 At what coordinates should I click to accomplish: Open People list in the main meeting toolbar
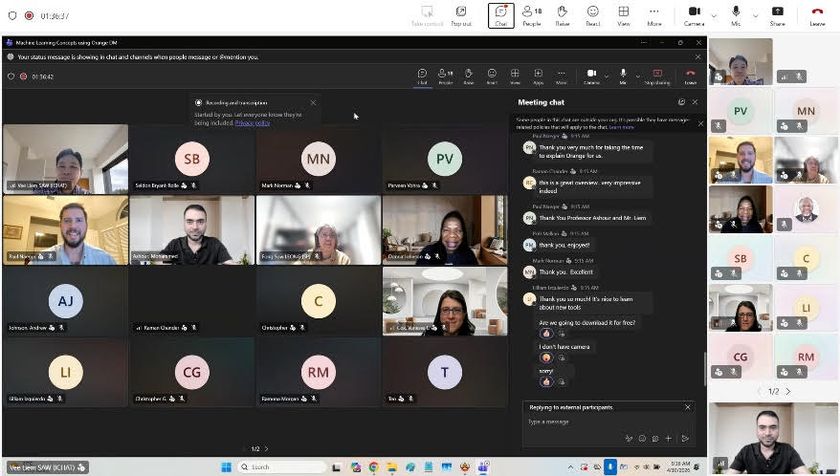tap(532, 15)
